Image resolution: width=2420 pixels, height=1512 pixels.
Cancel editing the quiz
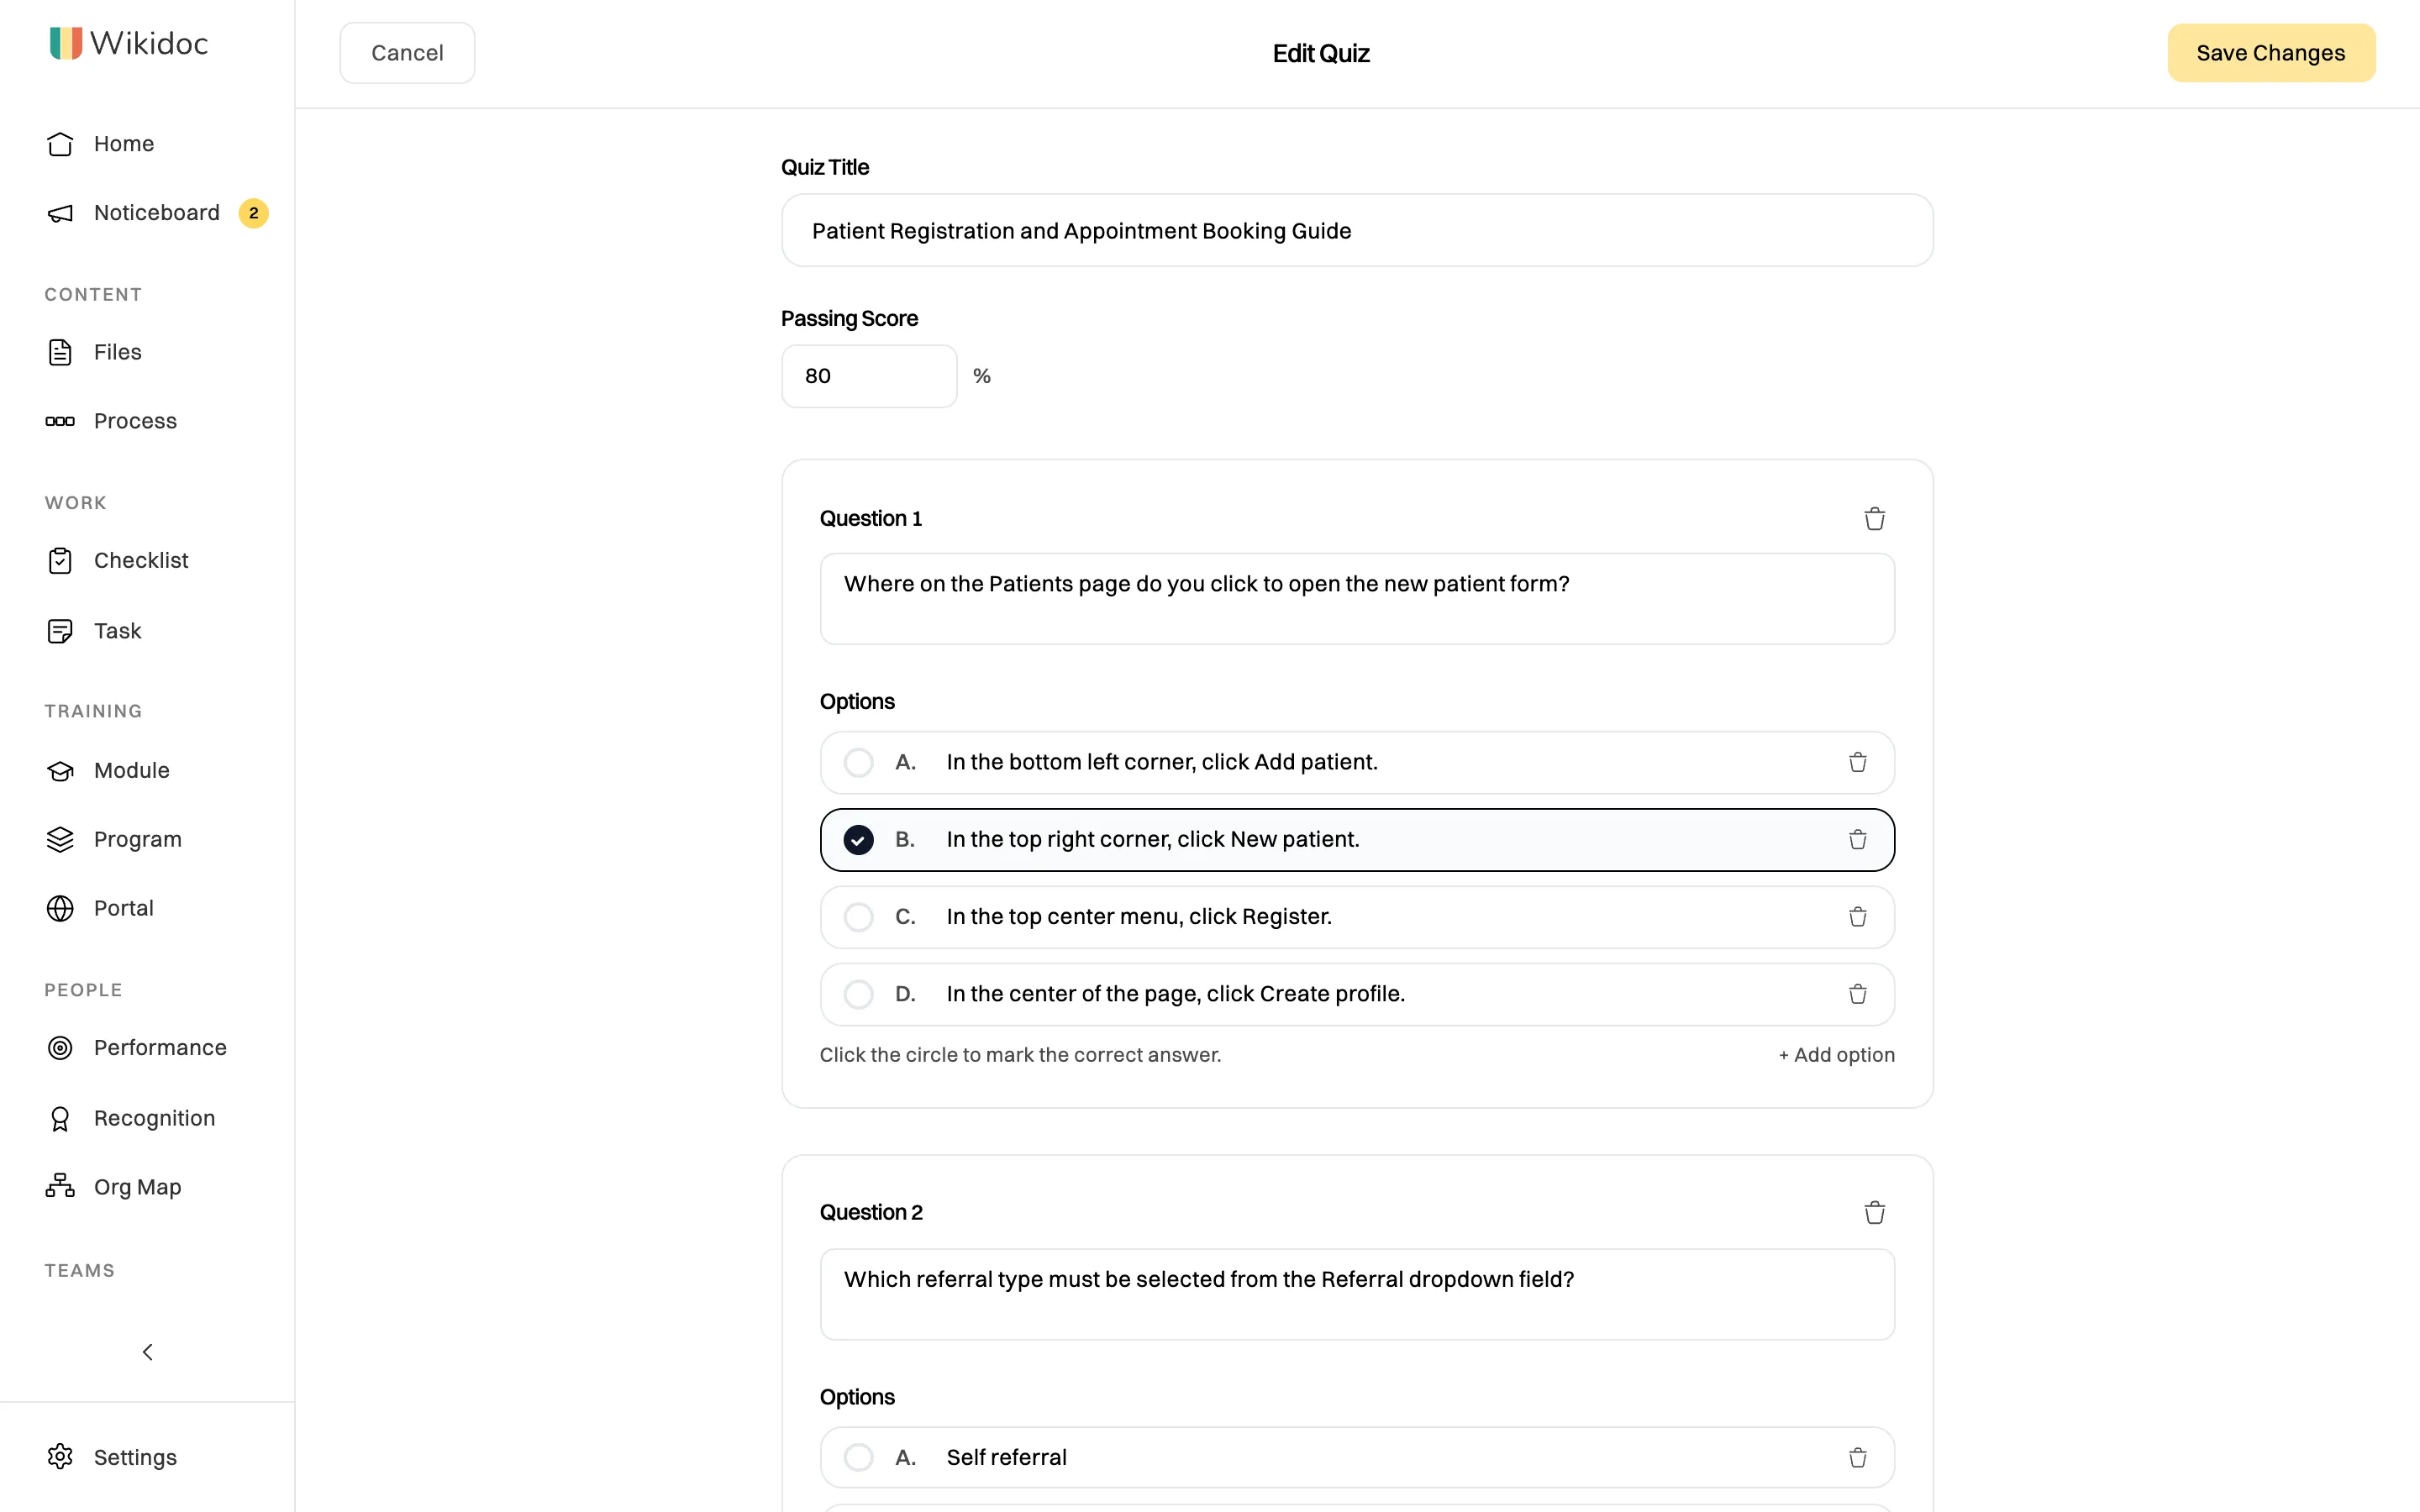point(407,53)
